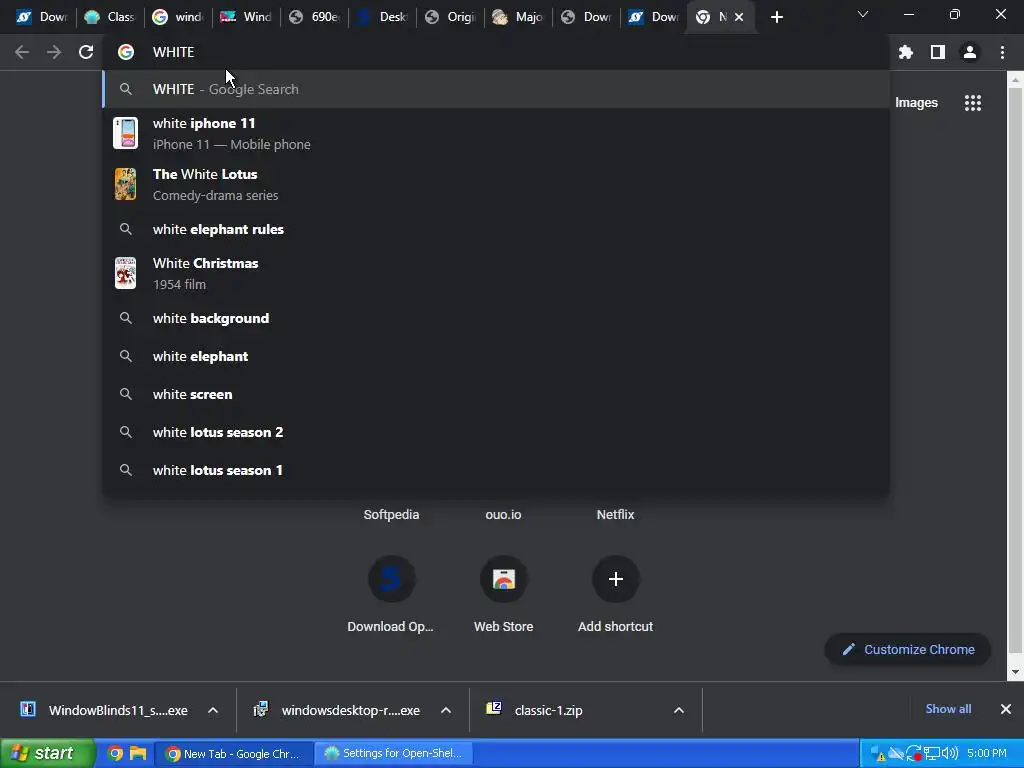Viewport: 1024px width, 768px height.
Task: Click the volume speaker tray icon
Action: coord(950,754)
